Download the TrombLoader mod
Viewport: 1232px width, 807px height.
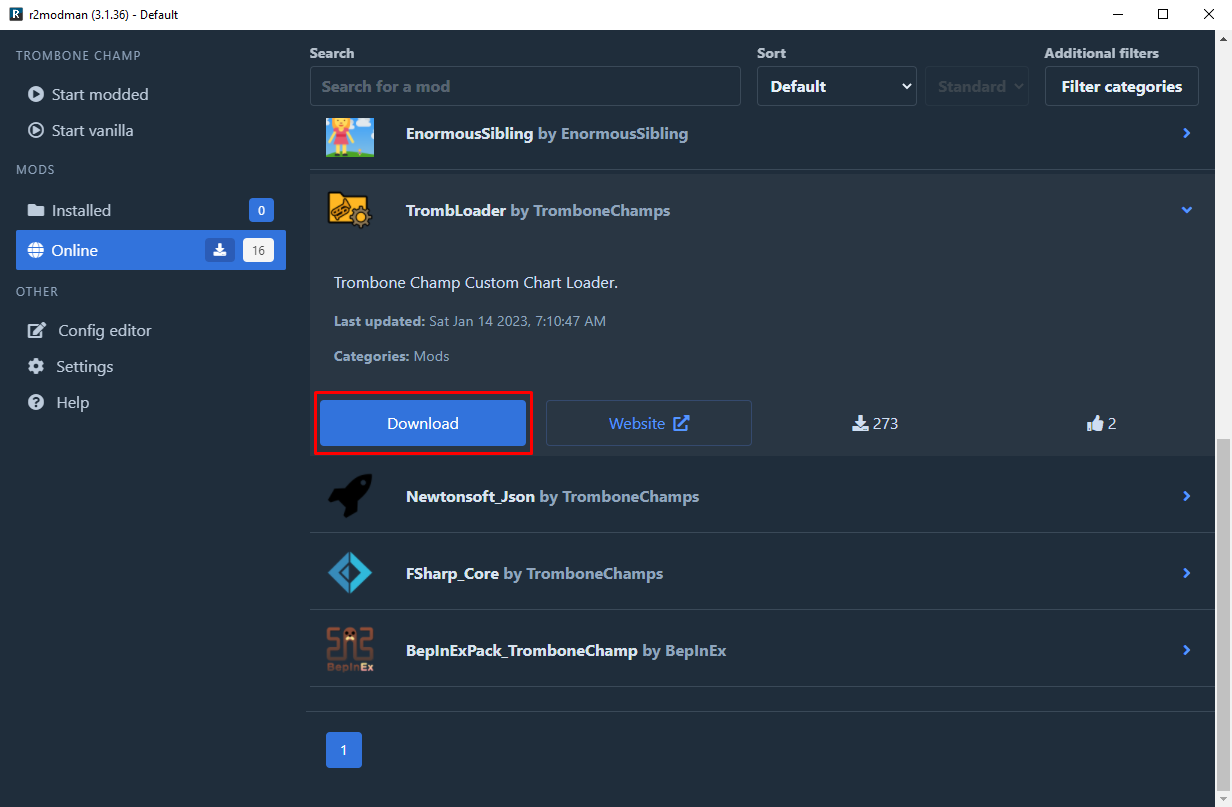tap(423, 423)
